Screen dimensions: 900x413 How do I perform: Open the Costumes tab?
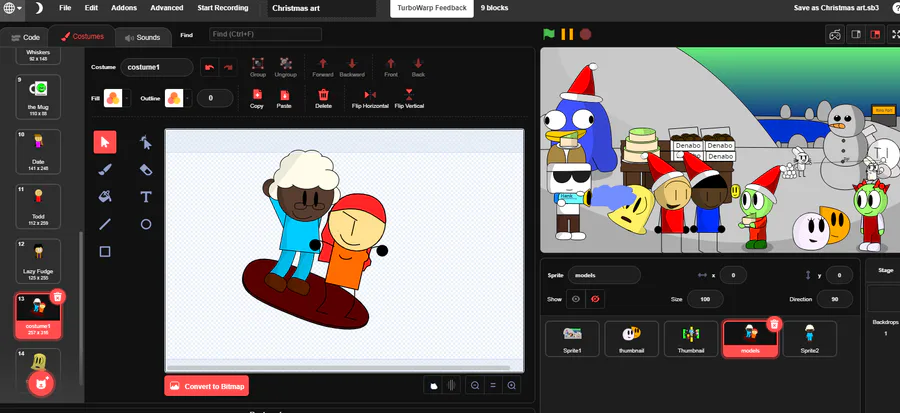[x=82, y=36]
